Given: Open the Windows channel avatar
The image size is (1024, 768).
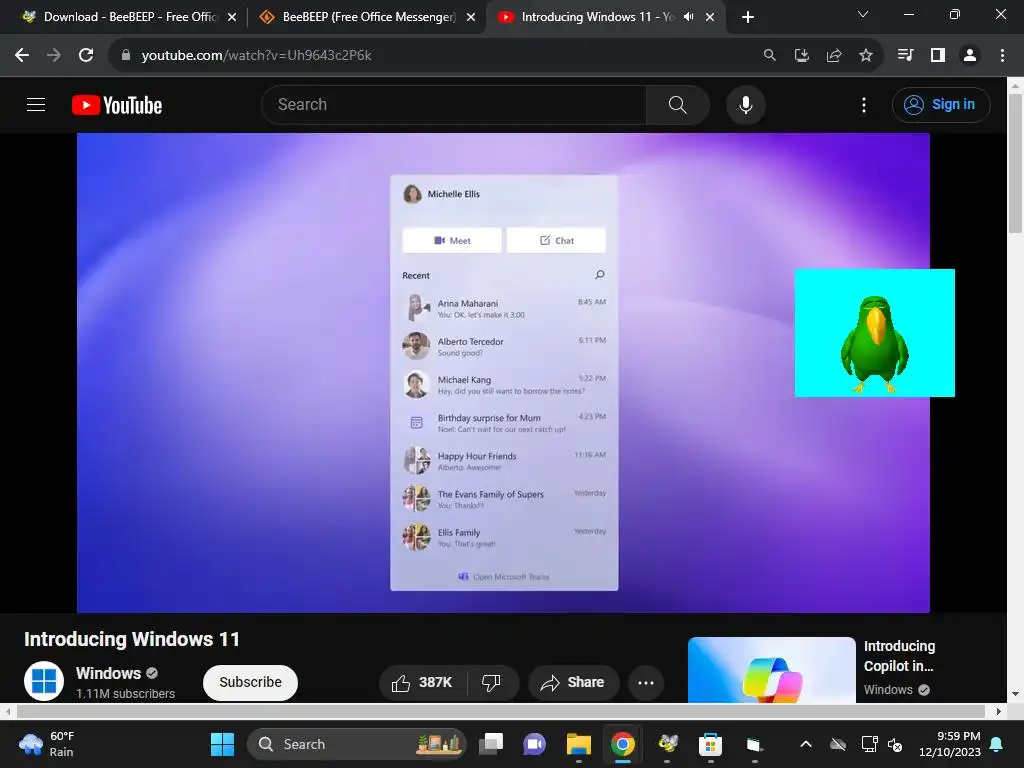Looking at the screenshot, I should (44, 680).
